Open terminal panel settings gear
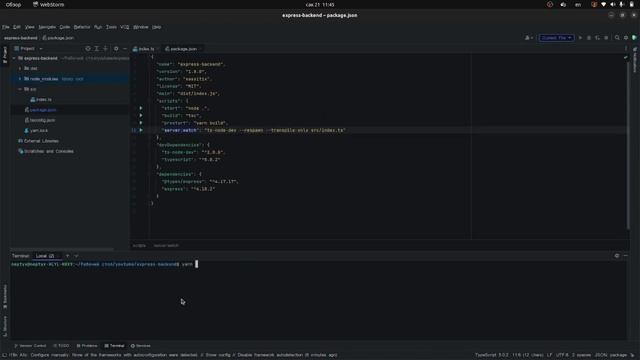640x360 pixels. tap(617, 256)
